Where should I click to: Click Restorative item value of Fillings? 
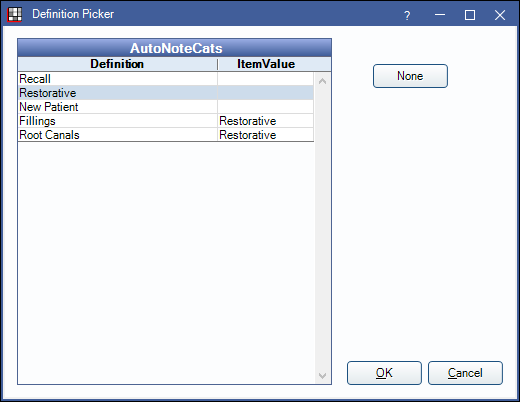coord(248,121)
